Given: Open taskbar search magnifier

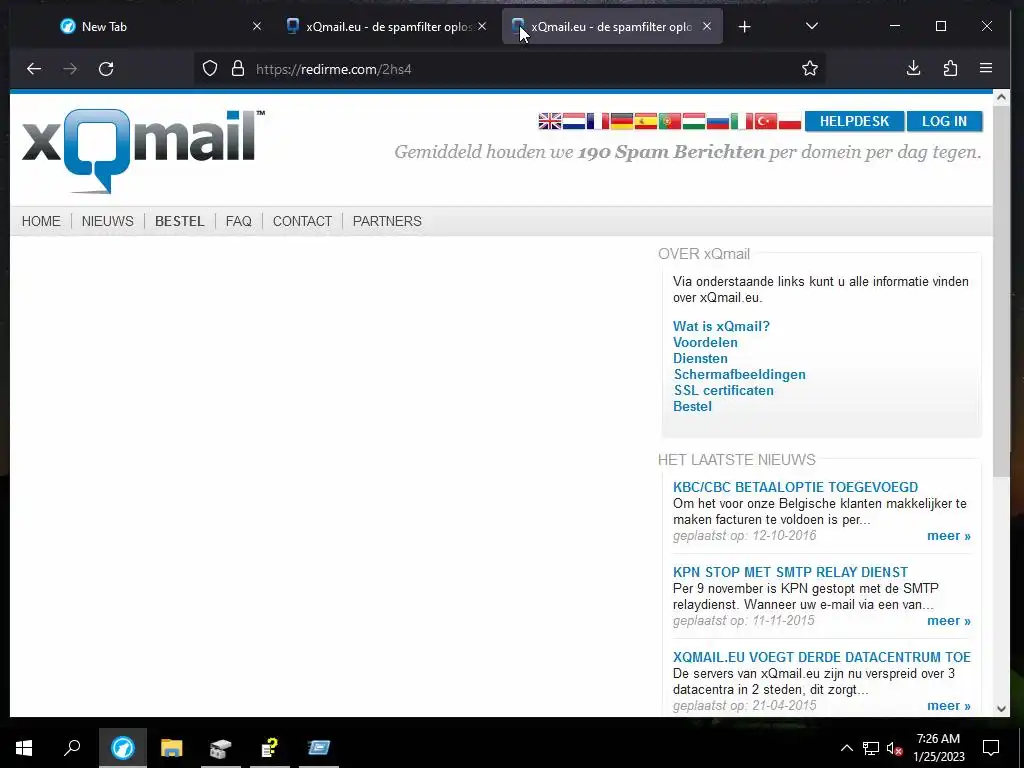Looking at the screenshot, I should pyautogui.click(x=72, y=748).
